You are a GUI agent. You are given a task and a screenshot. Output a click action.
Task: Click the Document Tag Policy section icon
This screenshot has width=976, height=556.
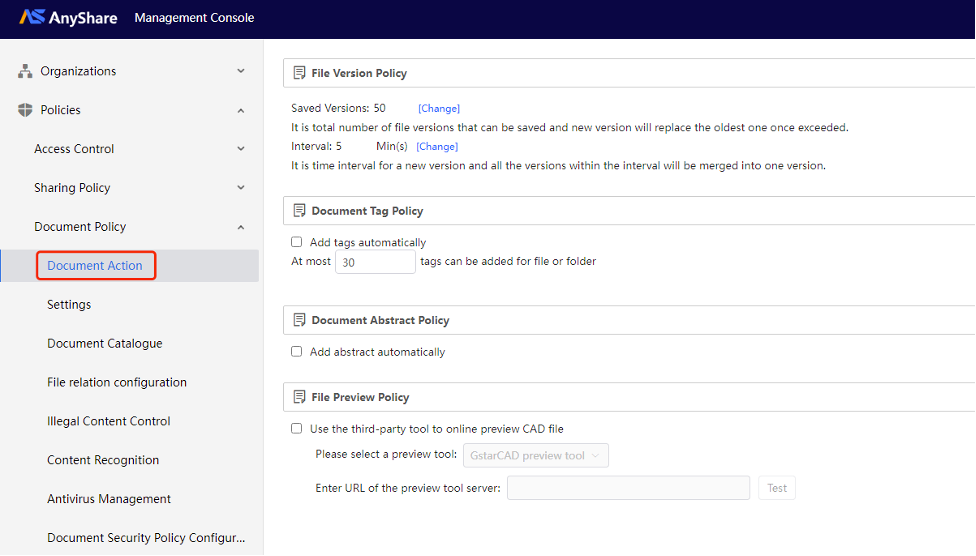click(x=299, y=210)
